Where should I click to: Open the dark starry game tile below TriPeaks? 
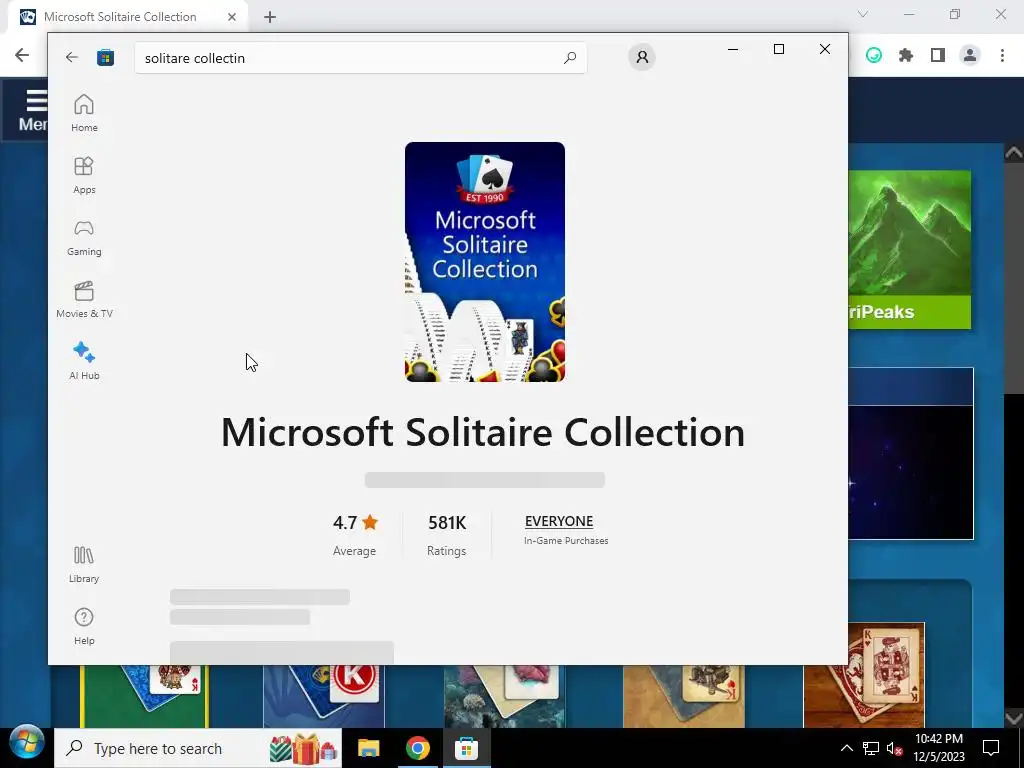pyautogui.click(x=911, y=453)
